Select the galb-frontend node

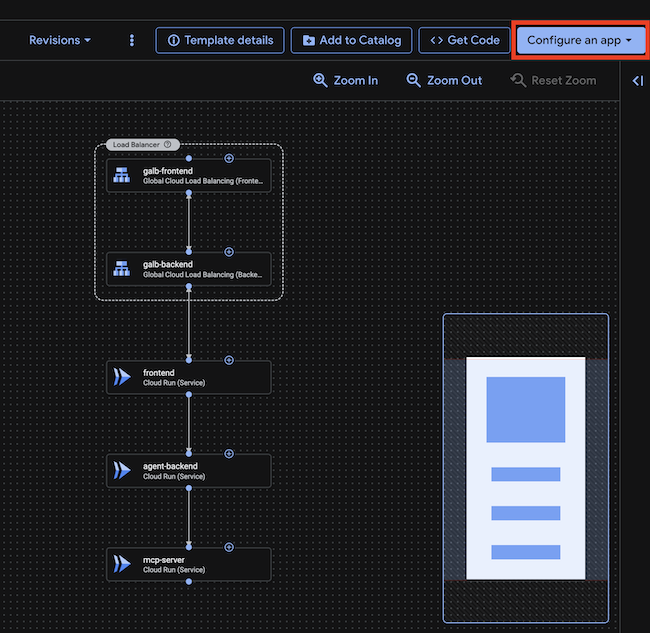[189, 176]
